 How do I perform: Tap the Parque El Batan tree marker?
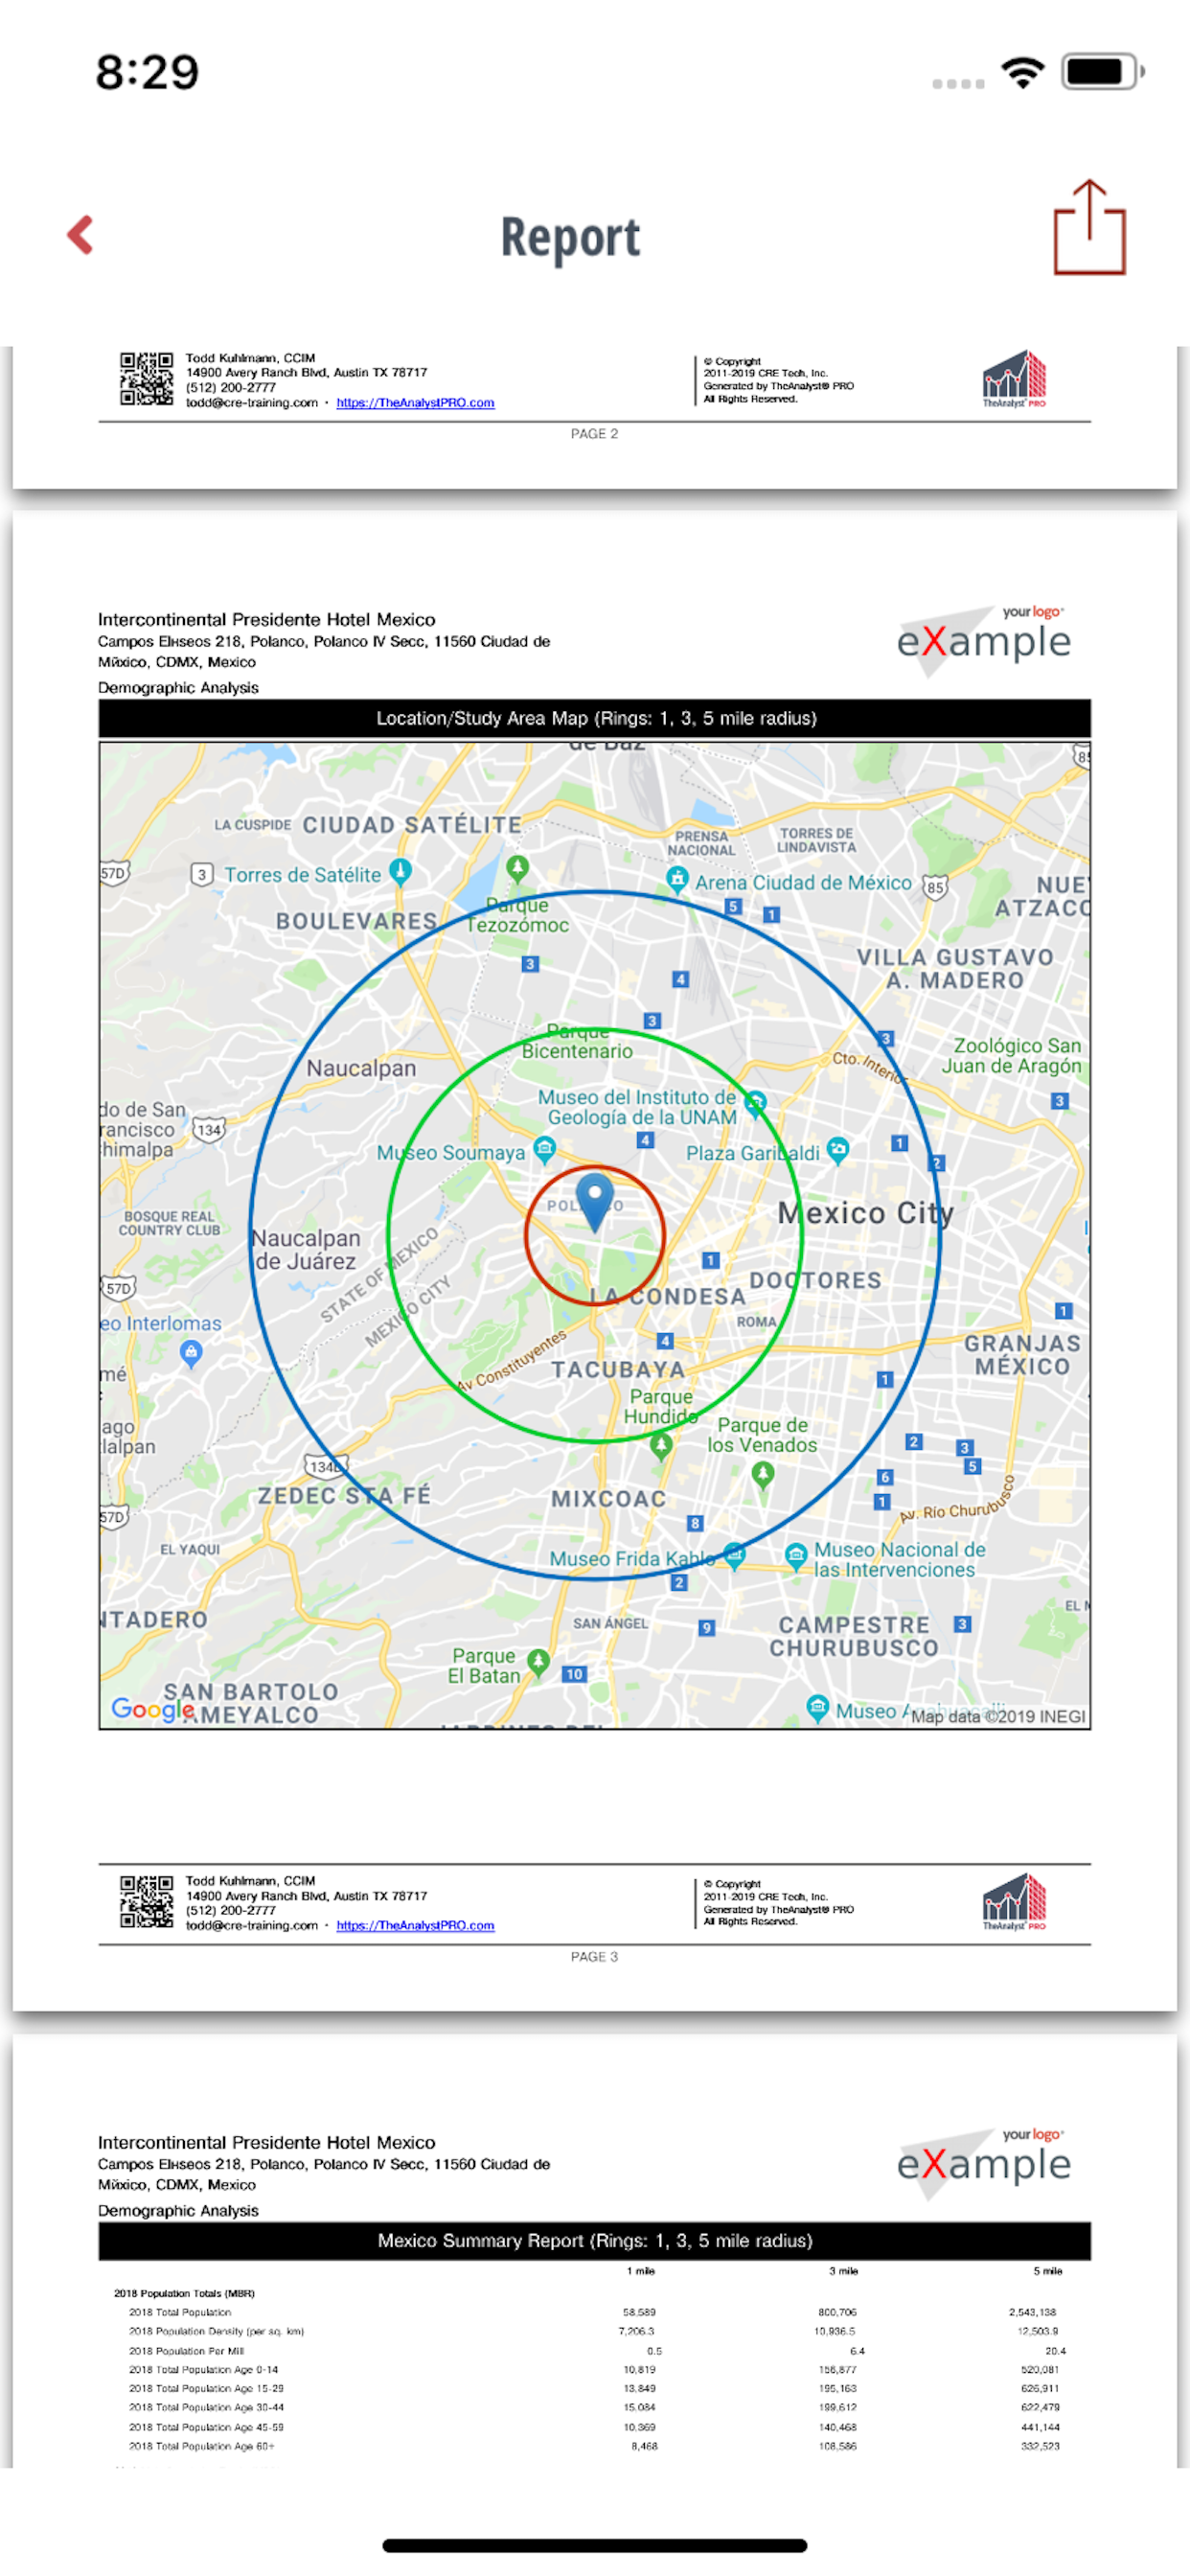[x=538, y=1662]
